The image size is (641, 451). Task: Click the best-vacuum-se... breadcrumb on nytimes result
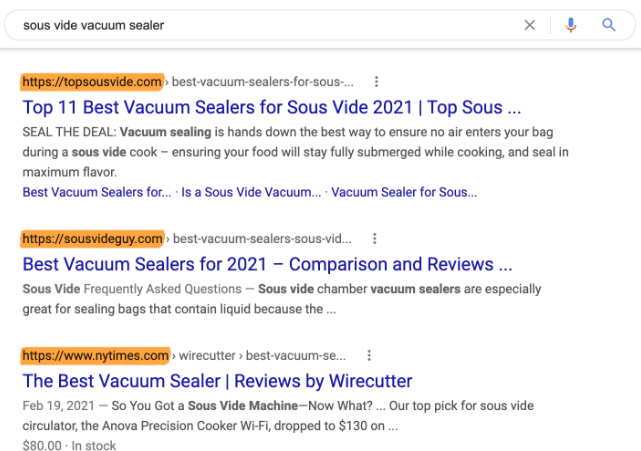(296, 356)
